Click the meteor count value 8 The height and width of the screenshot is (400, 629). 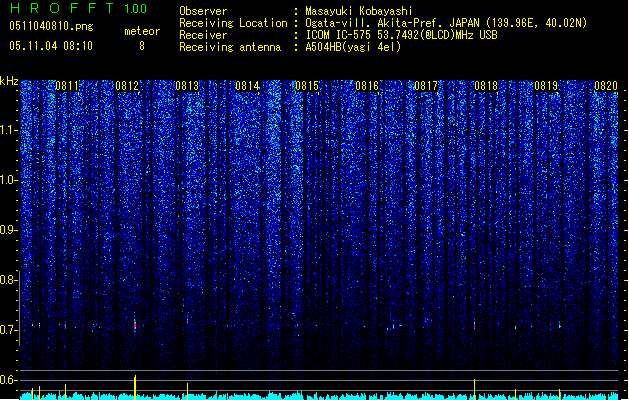pos(142,46)
